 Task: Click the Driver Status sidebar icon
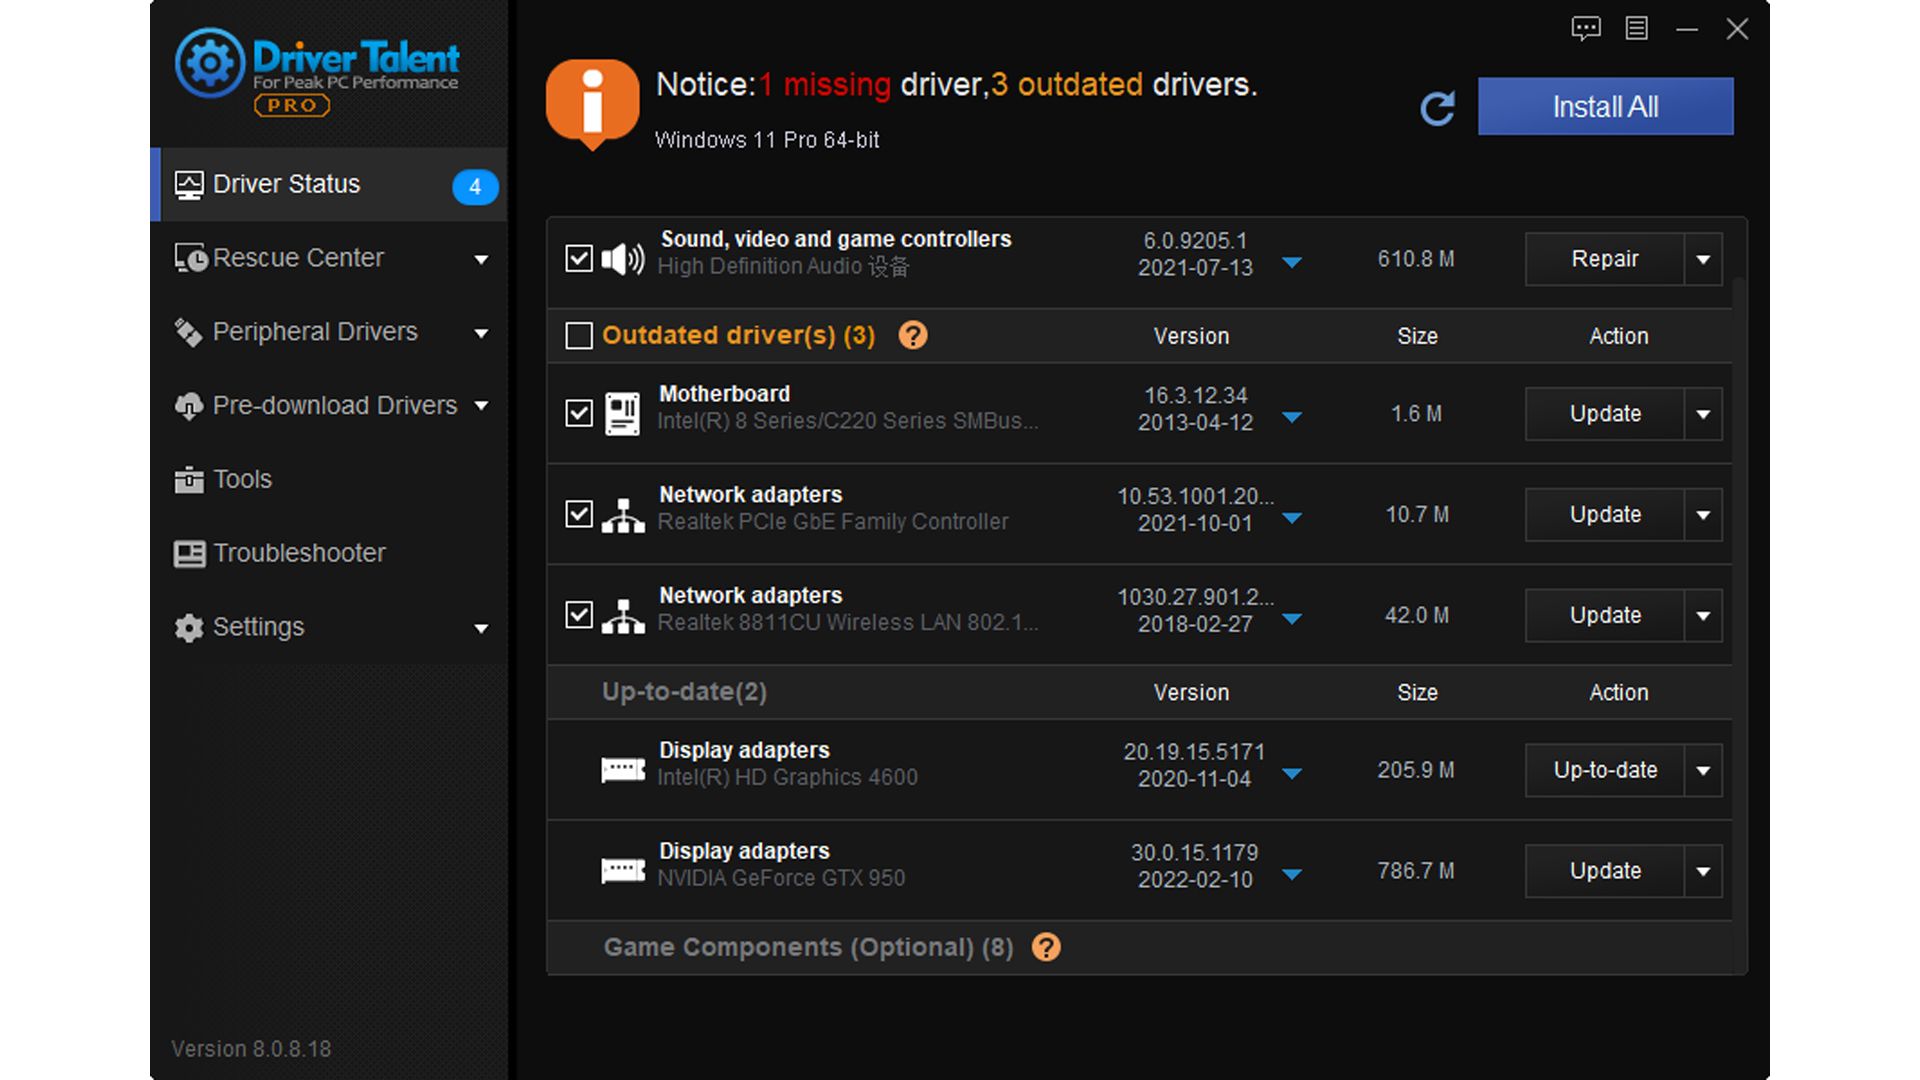click(x=189, y=184)
